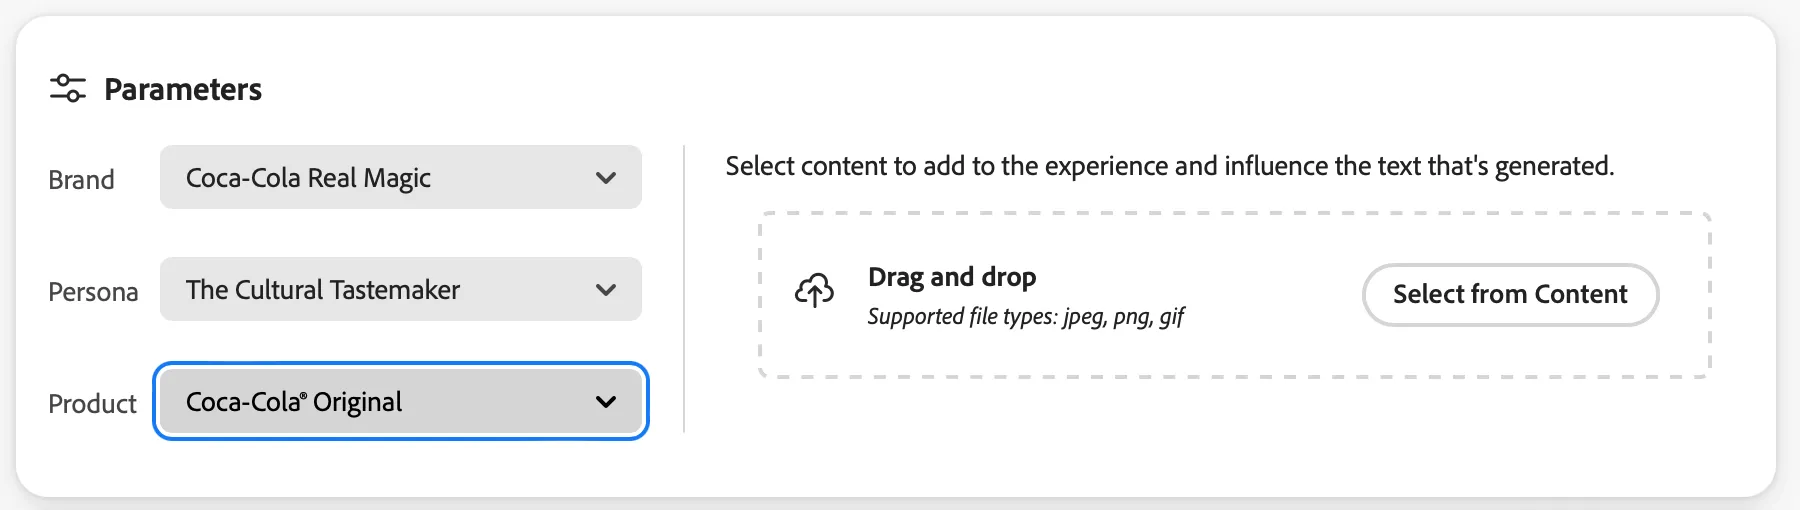Open the Coca-Cola Real Magic brand dropdown
Screen dimensions: 1800x510
[401, 177]
